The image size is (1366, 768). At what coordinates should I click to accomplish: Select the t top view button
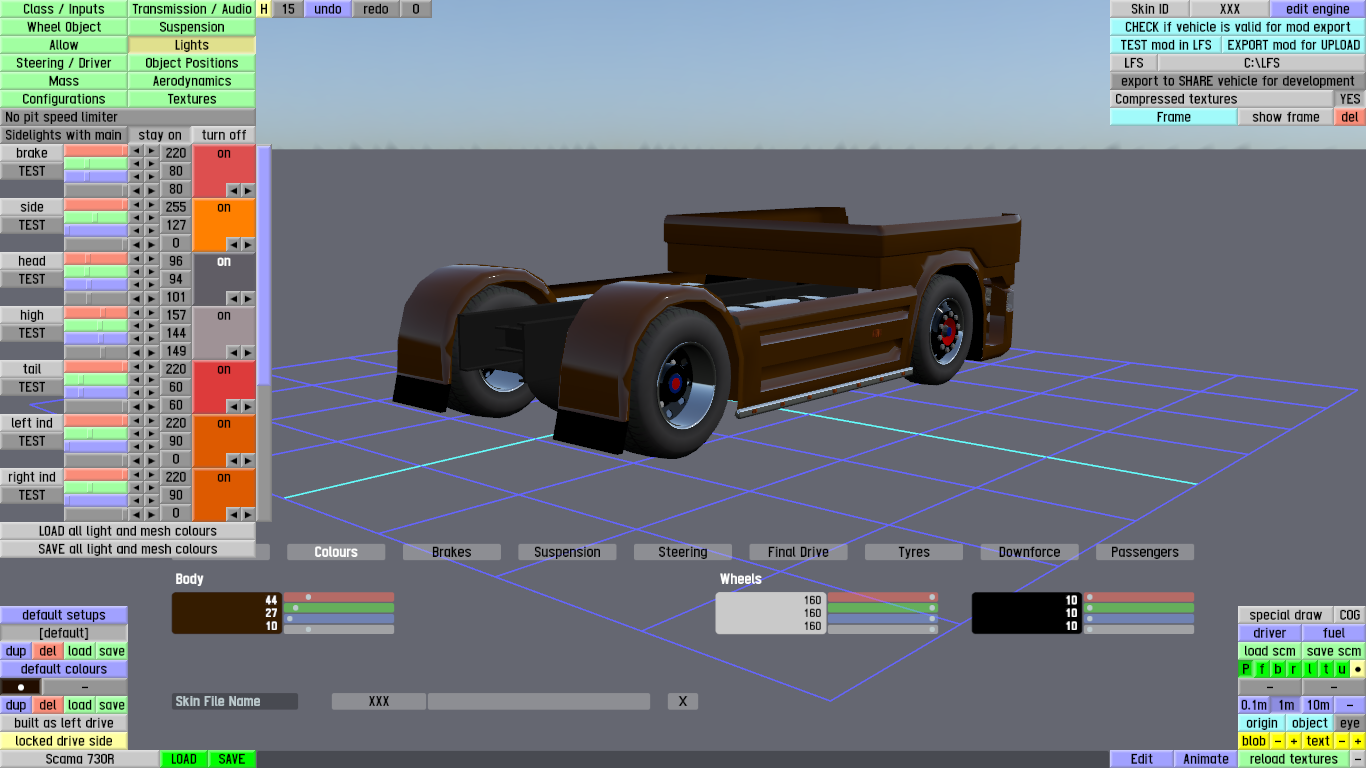click(x=1326, y=669)
